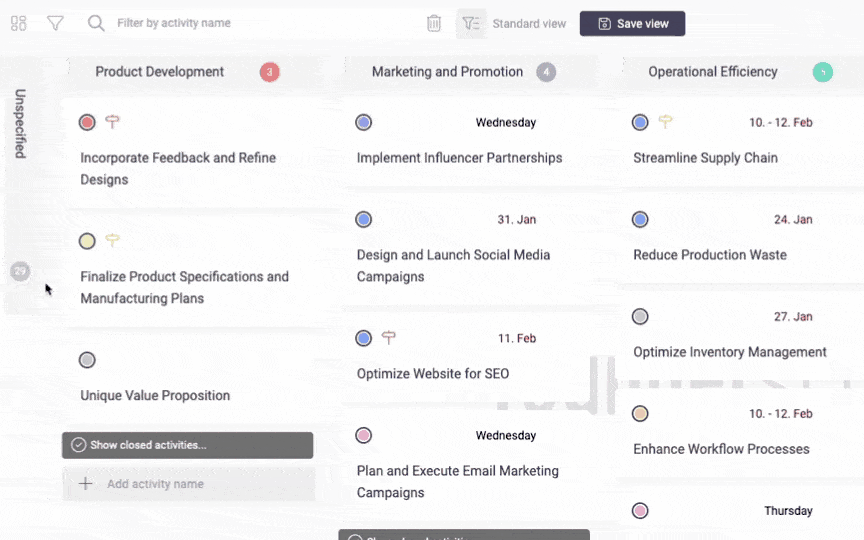The width and height of the screenshot is (864, 540).
Task: Click milestone icon on Optimize Website for SEO
Action: click(x=389, y=338)
